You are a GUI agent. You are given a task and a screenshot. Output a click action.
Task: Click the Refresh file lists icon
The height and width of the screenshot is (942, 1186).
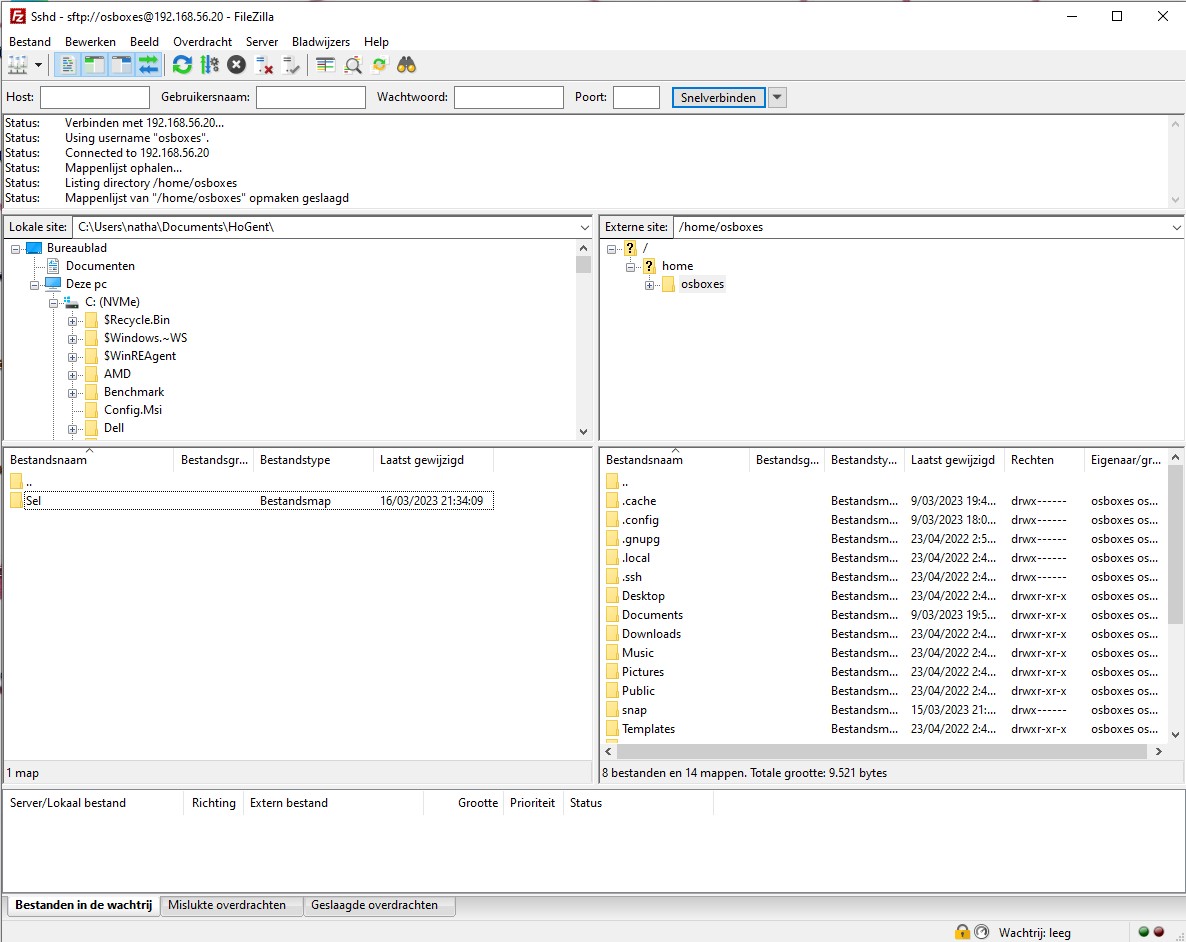coord(182,65)
